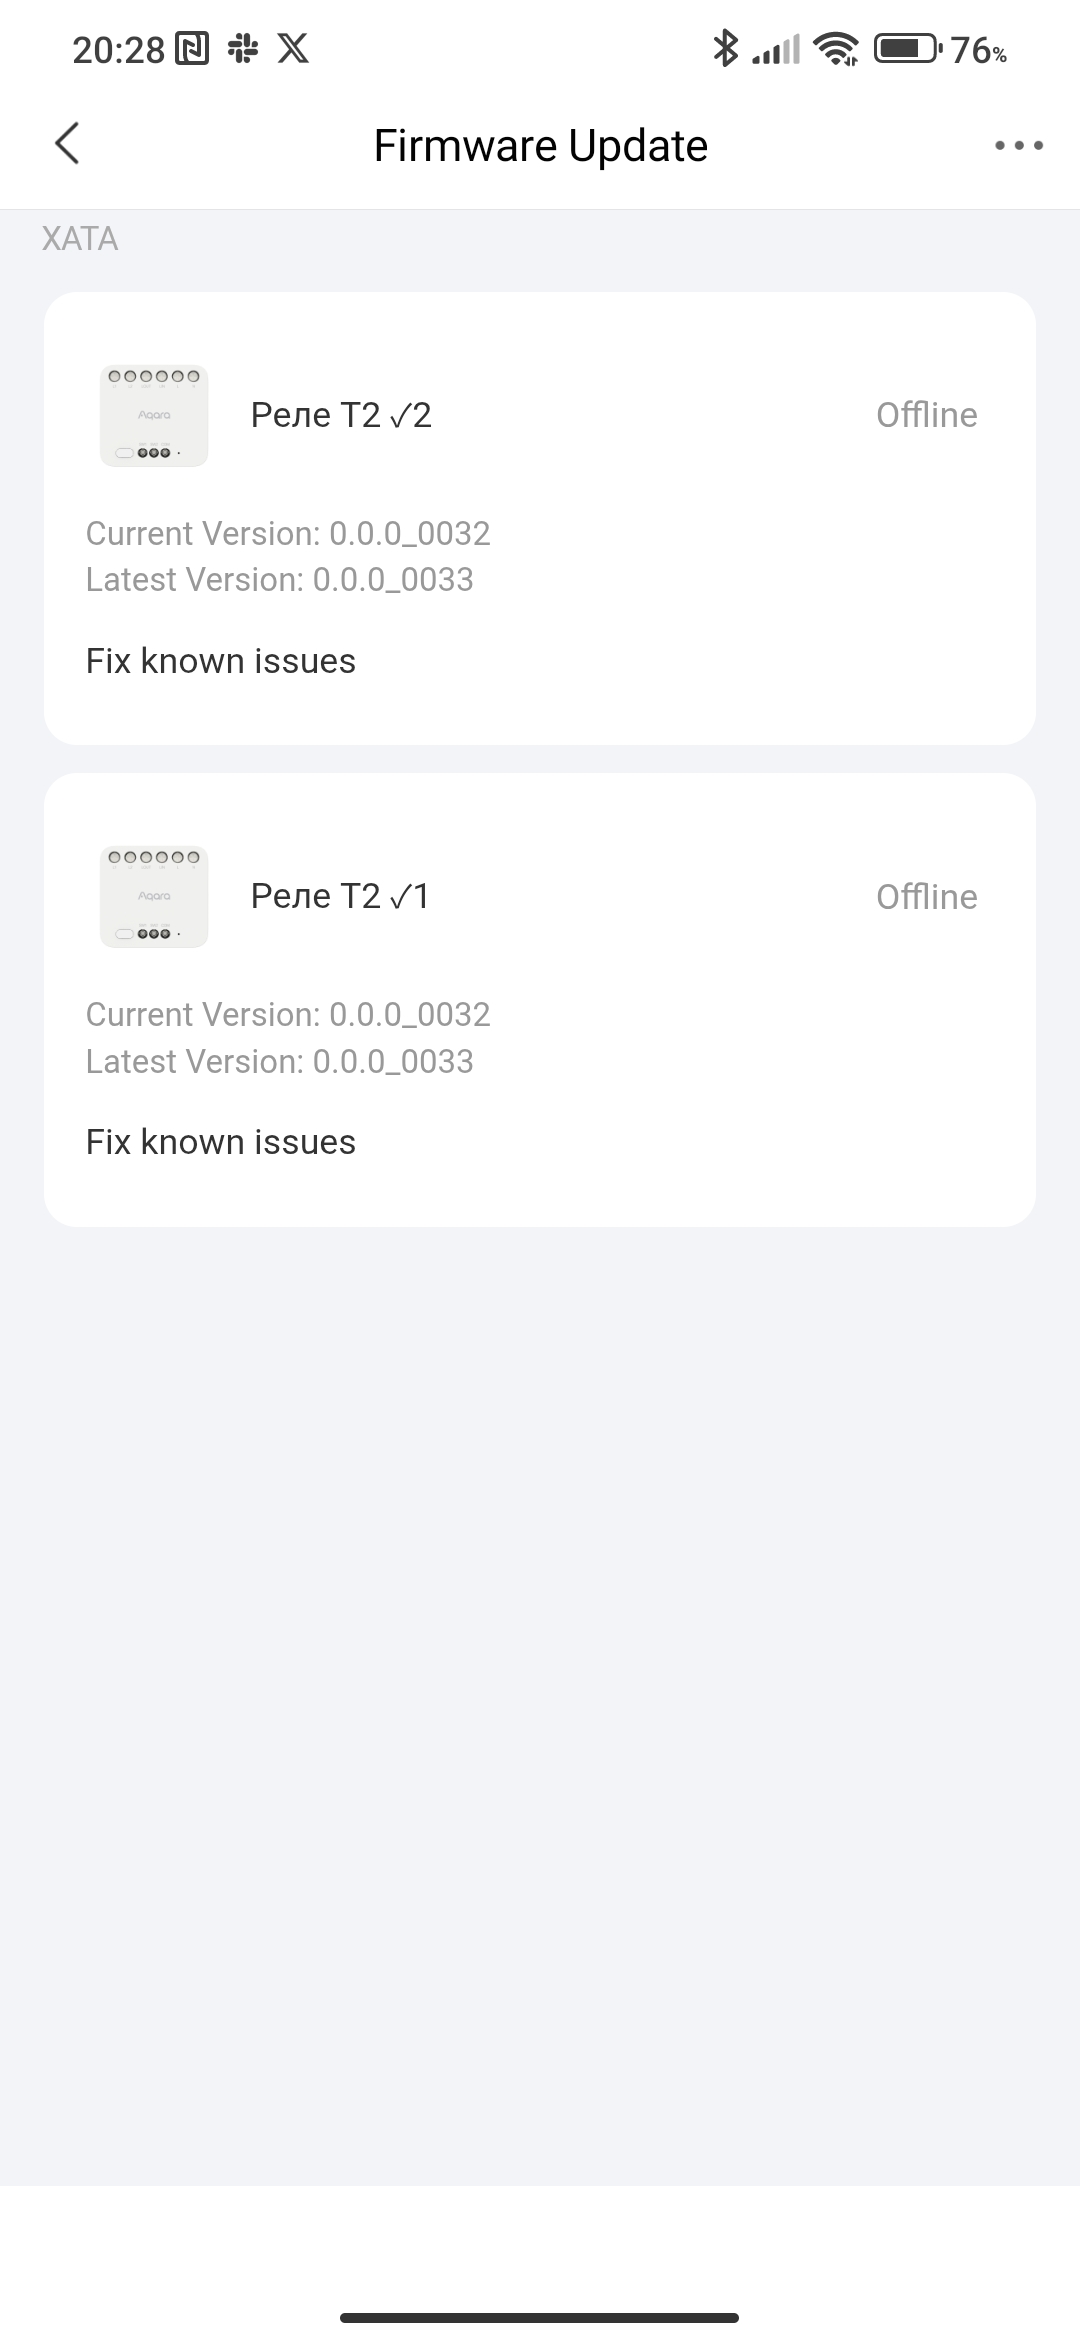Screen dimensions: 1080x2340
Task: Tap the battery indicator icon
Action: click(x=907, y=48)
